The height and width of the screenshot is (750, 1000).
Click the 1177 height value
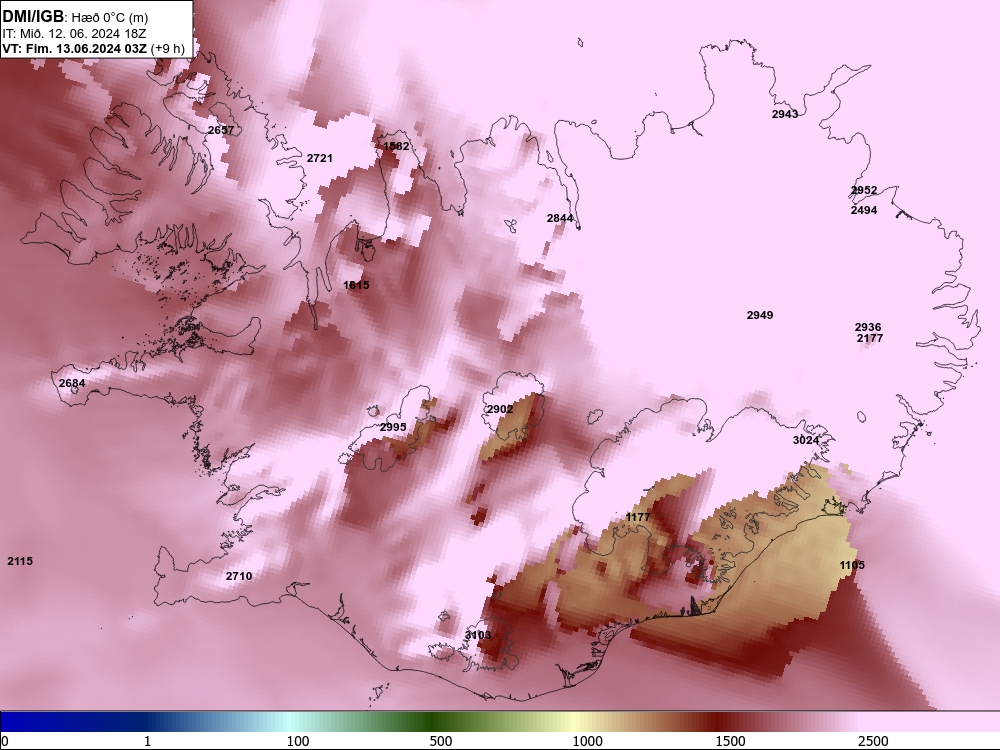638,517
